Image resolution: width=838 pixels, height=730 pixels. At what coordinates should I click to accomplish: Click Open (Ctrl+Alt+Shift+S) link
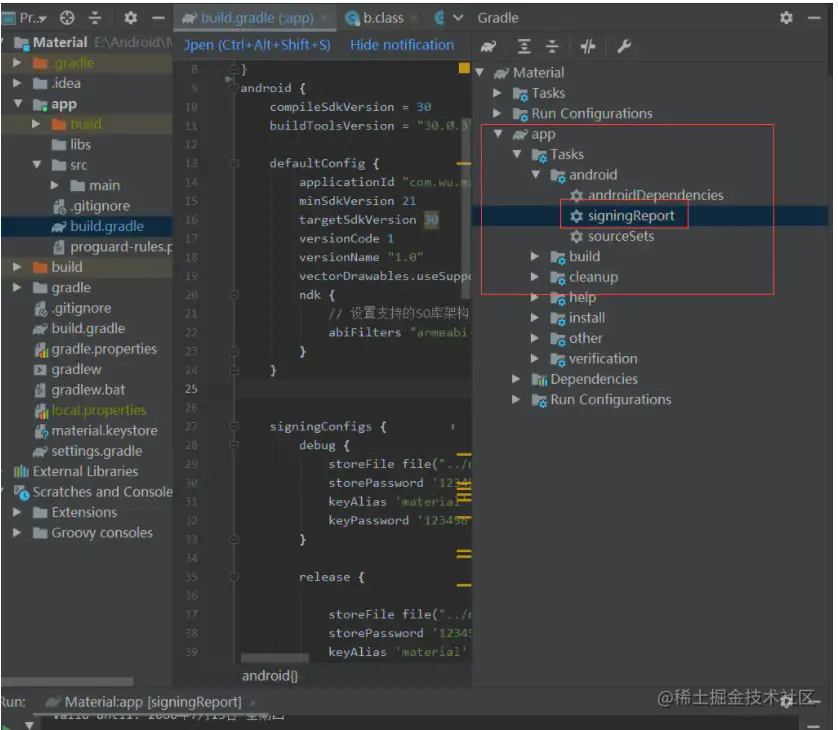pyautogui.click(x=257, y=45)
